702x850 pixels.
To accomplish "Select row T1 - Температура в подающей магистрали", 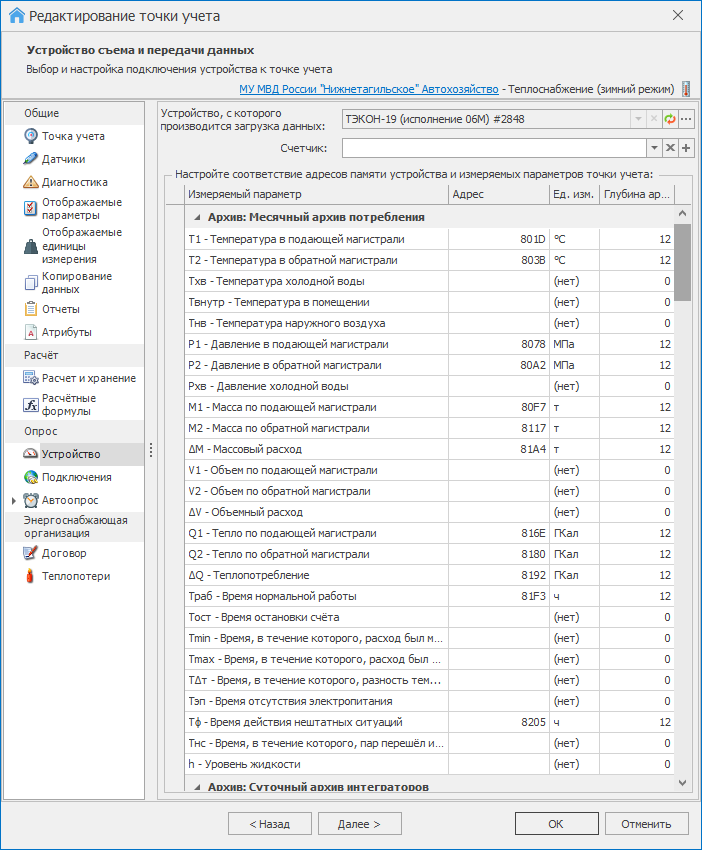I will [429, 239].
